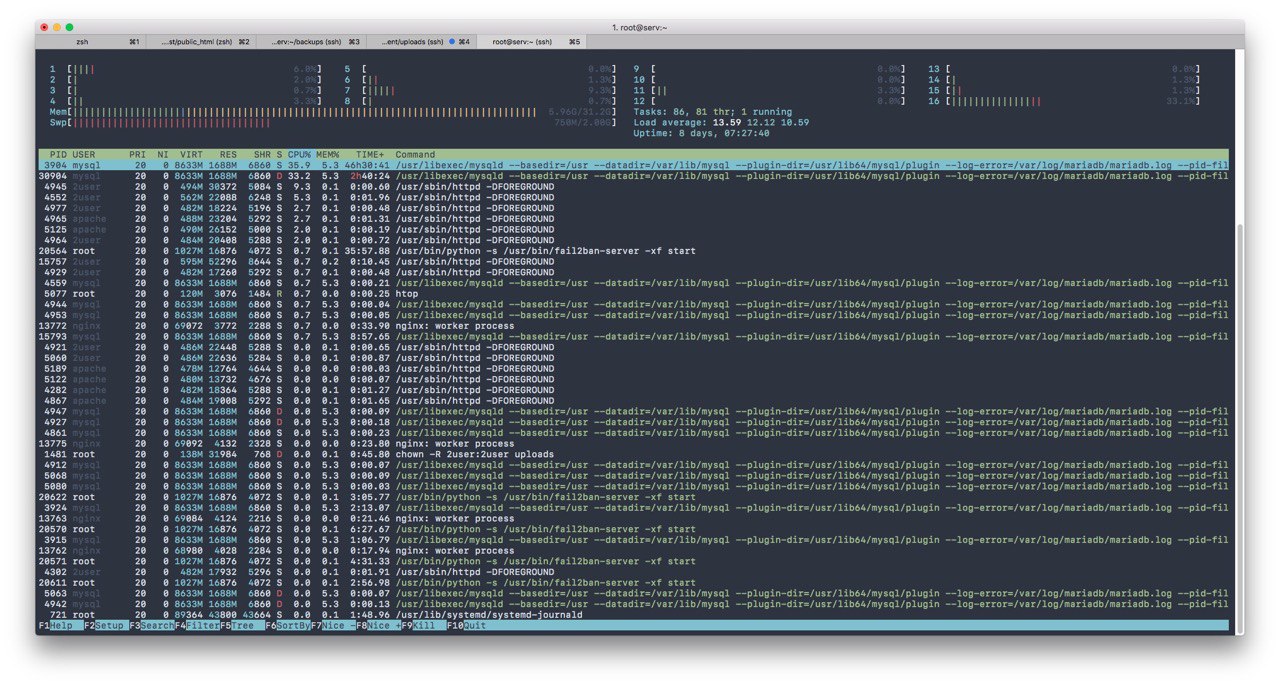Image resolution: width=1280 pixels, height=686 pixels.
Task: Open the F6 SortBy menu
Action: click(293, 625)
